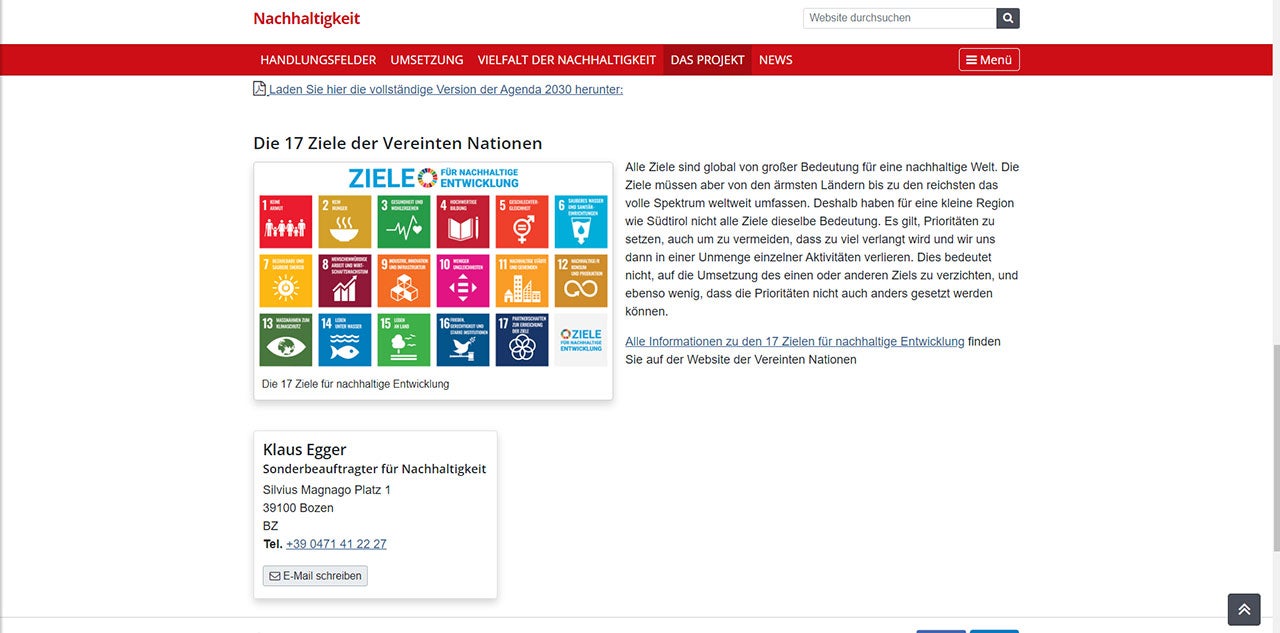Click SDG tile 8 growth chart icon
This screenshot has width=1280, height=633.
click(345, 289)
